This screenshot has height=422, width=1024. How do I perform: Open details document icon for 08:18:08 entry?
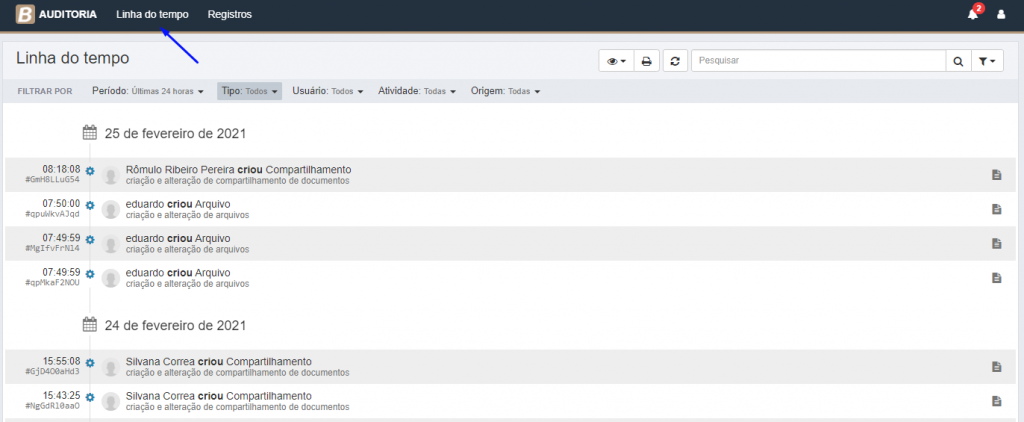(x=996, y=175)
